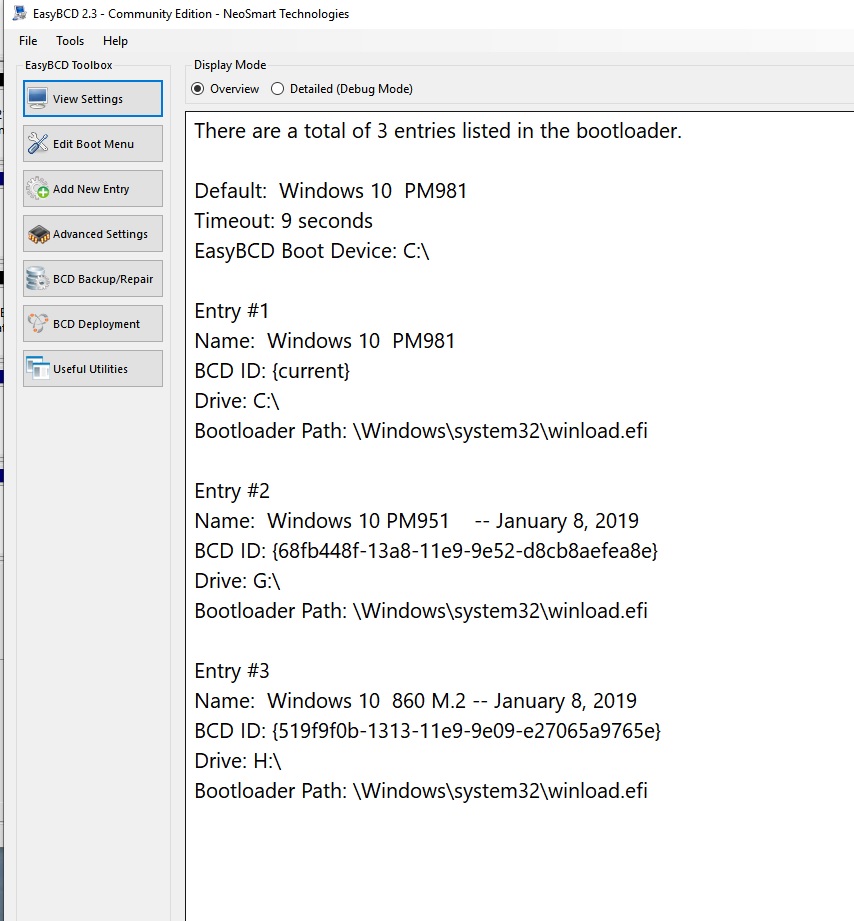The height and width of the screenshot is (921, 854).
Task: Open the View Settings page
Action: click(93, 99)
